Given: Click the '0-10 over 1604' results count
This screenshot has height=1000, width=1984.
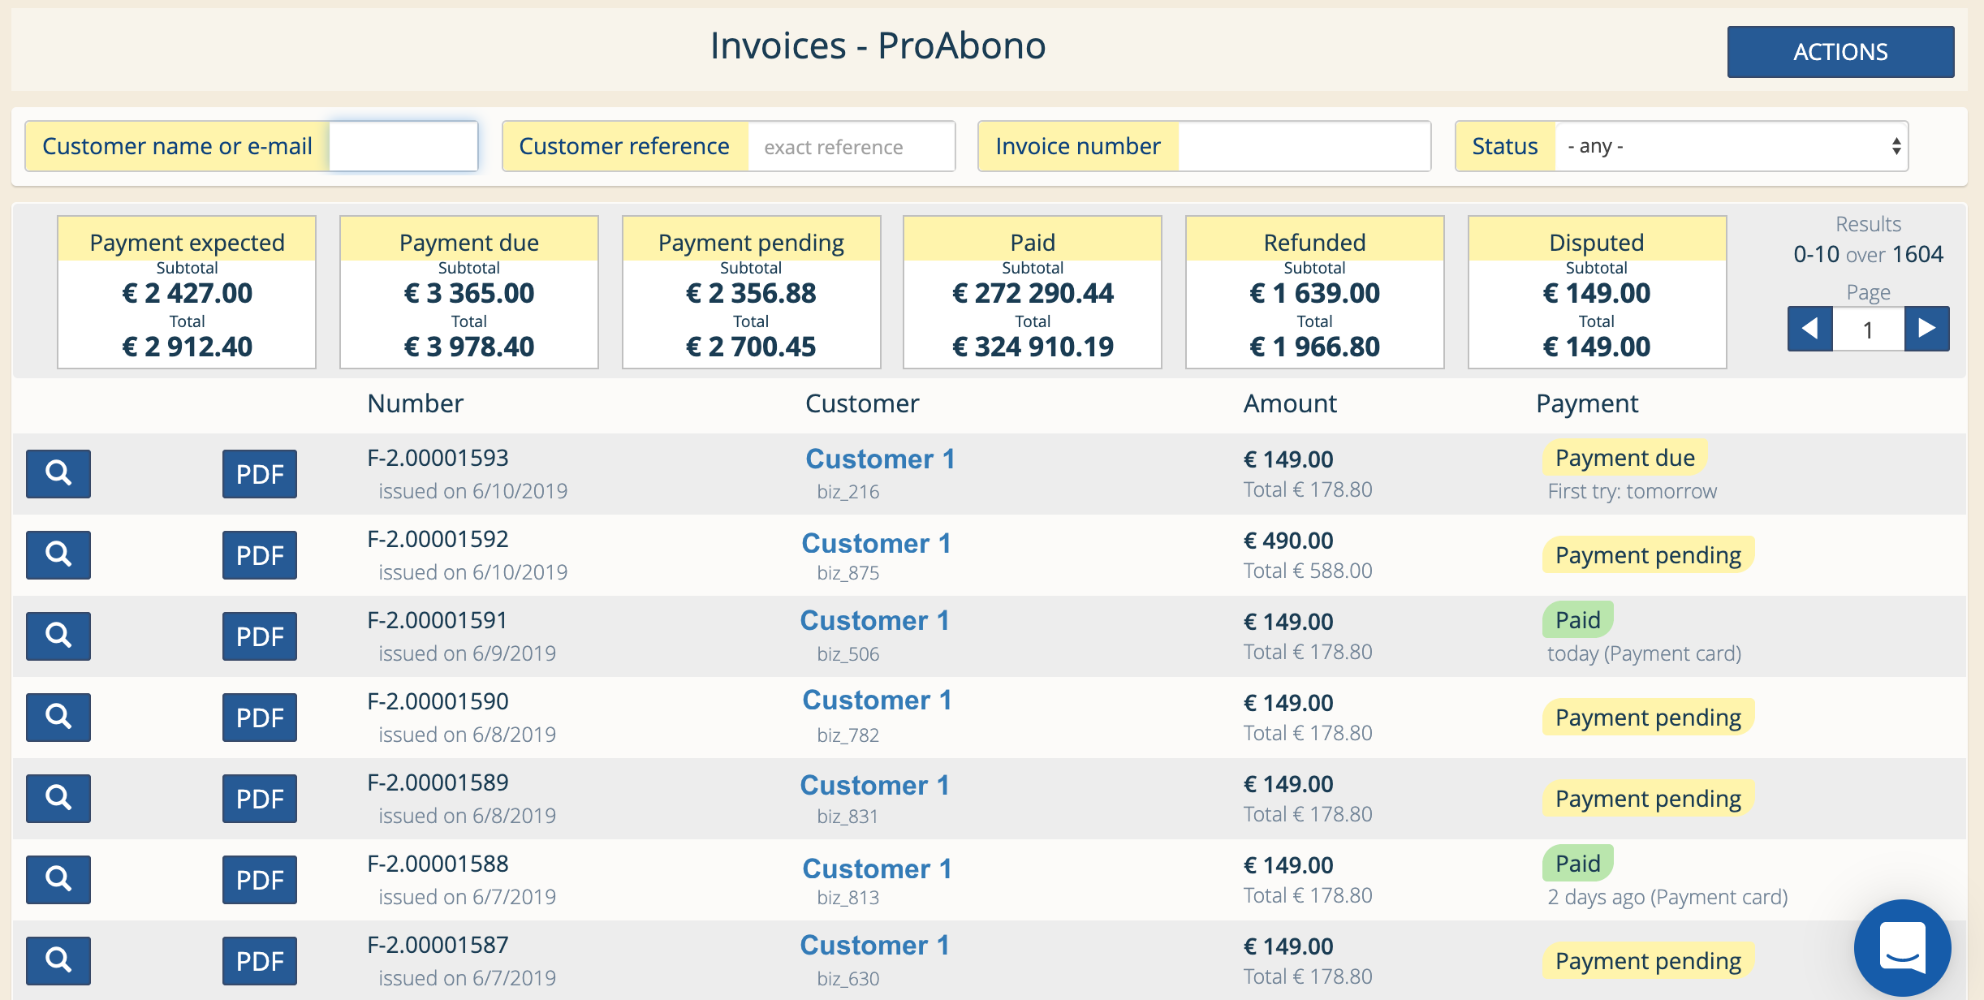Looking at the screenshot, I should (x=1868, y=254).
